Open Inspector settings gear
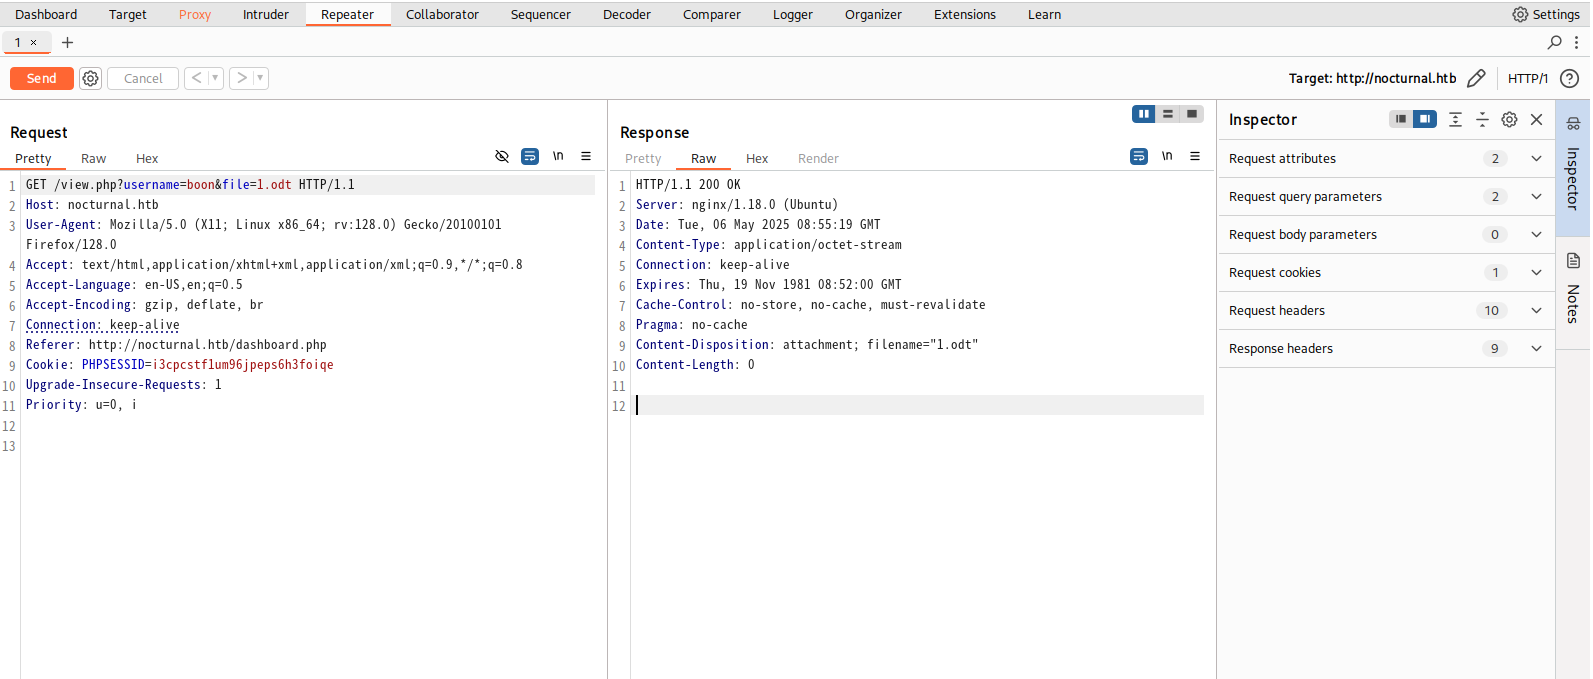1593x679 pixels. click(x=1509, y=119)
